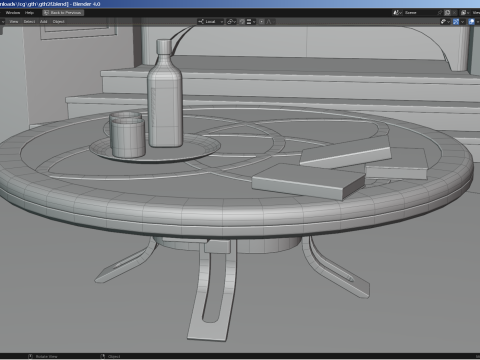Click the Object mouse hint icon in status bar
This screenshot has width=480, height=360.
(x=103, y=356)
